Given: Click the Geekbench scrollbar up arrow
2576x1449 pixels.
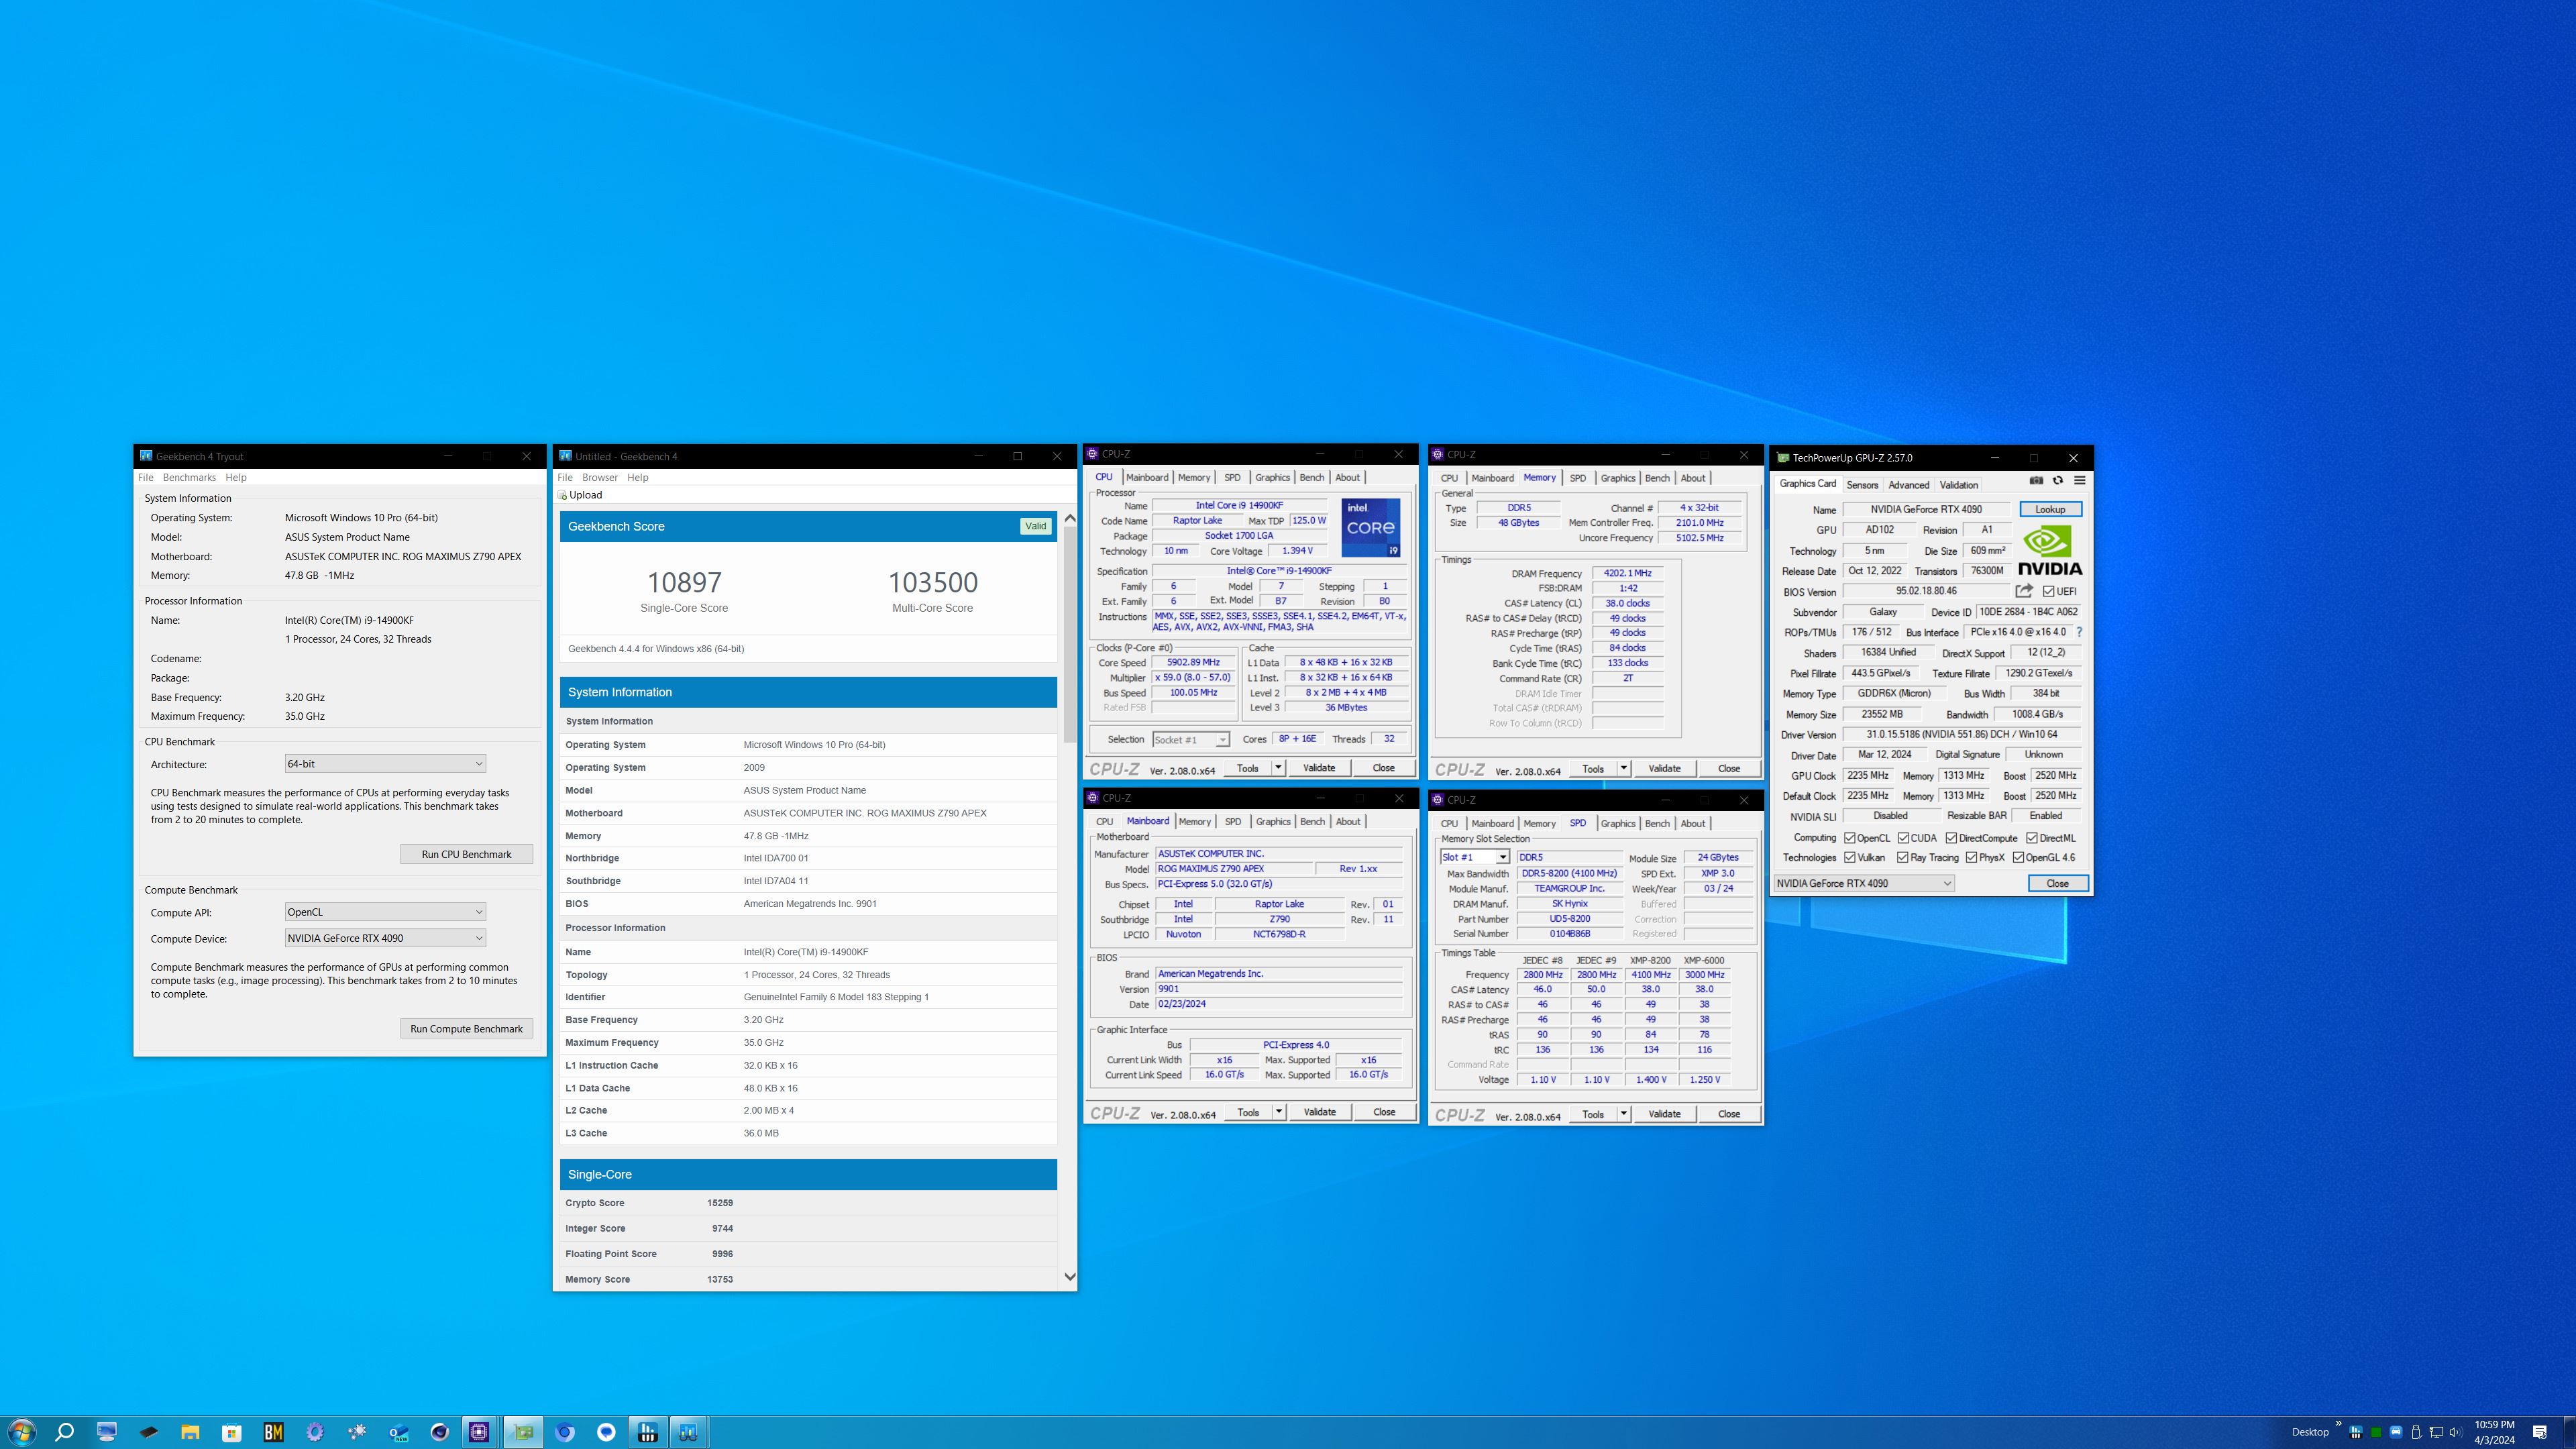Looking at the screenshot, I should 1069,518.
